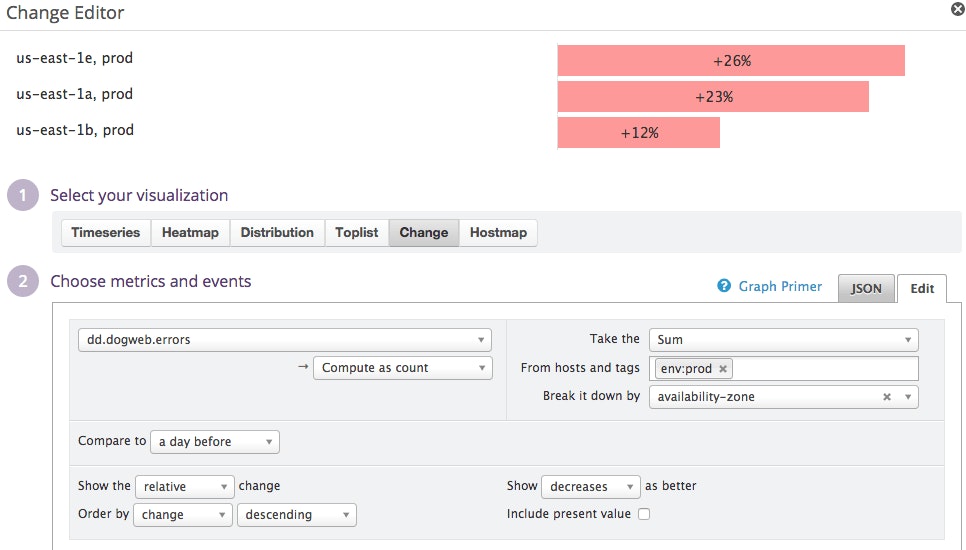966x550 pixels.
Task: Open the decreases as better dropdown
Action: (589, 487)
